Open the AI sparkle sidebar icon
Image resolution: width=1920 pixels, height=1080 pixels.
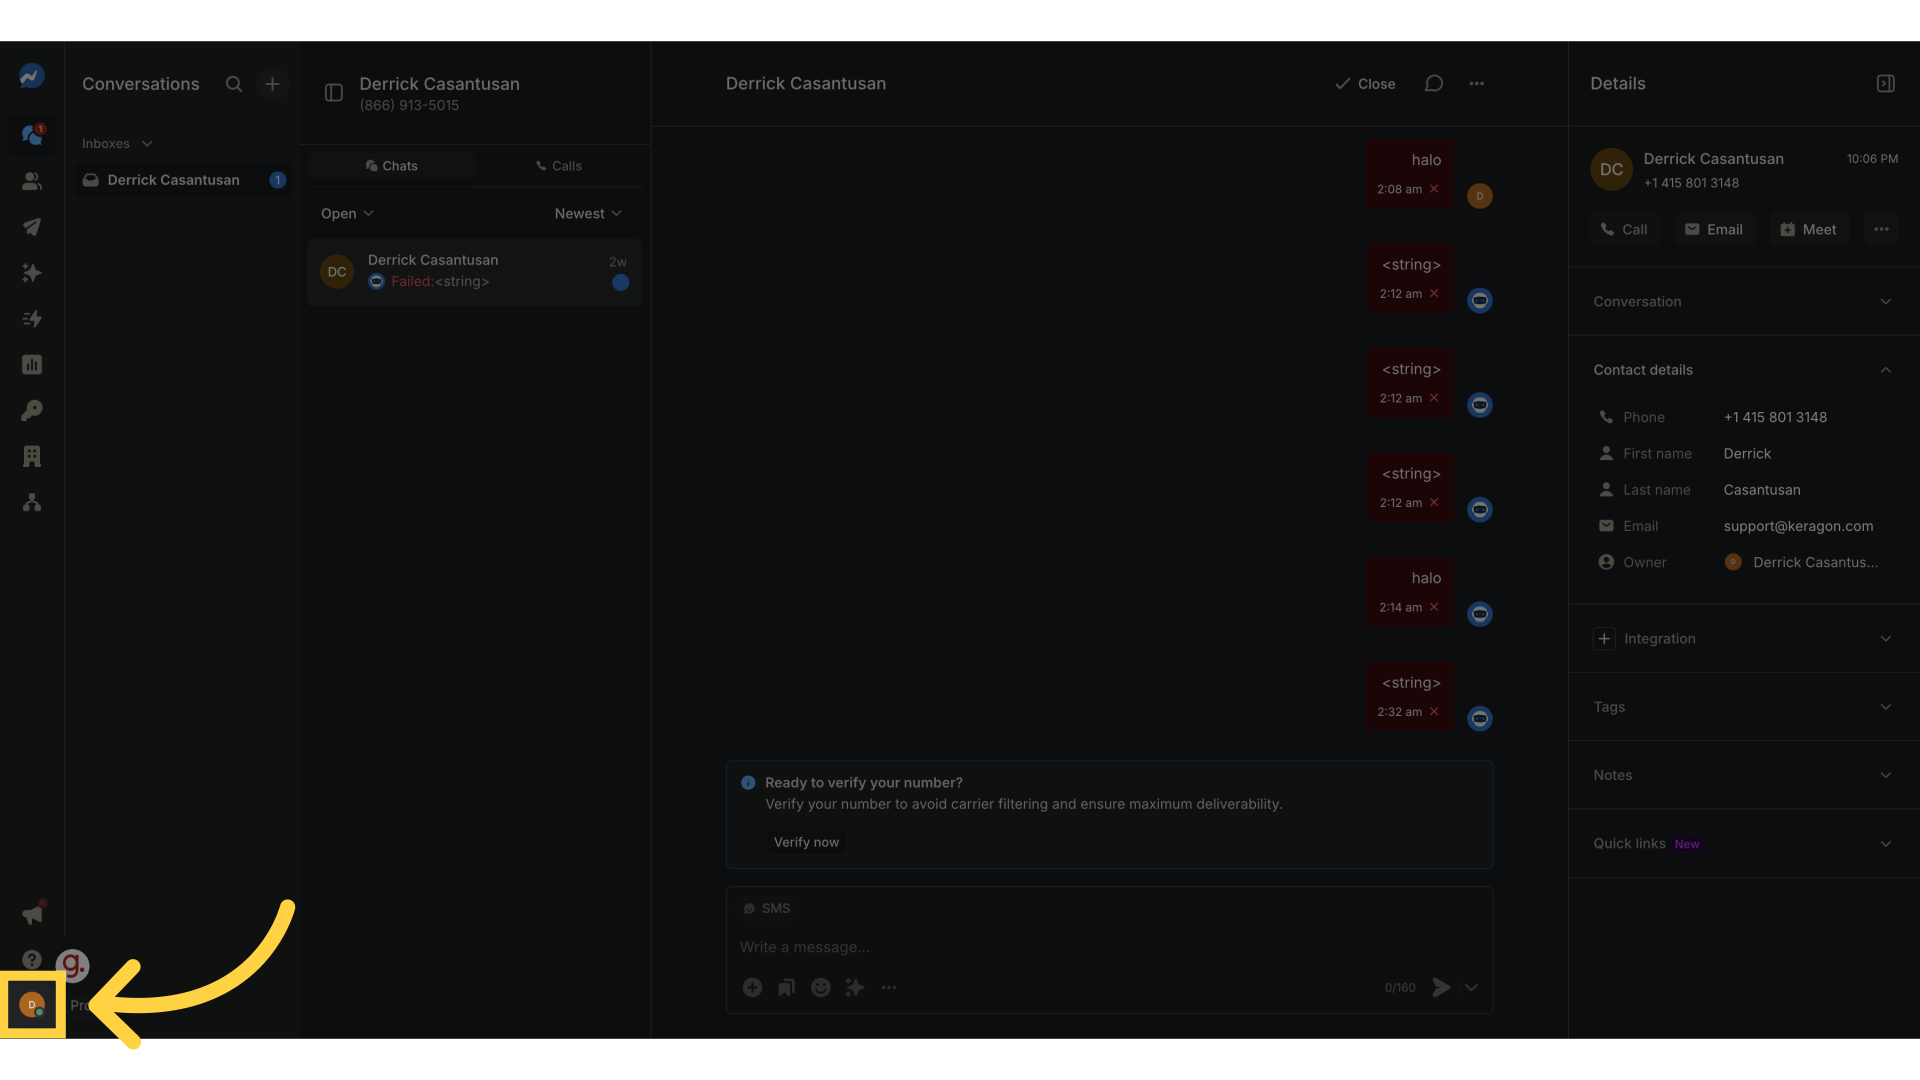tap(32, 273)
